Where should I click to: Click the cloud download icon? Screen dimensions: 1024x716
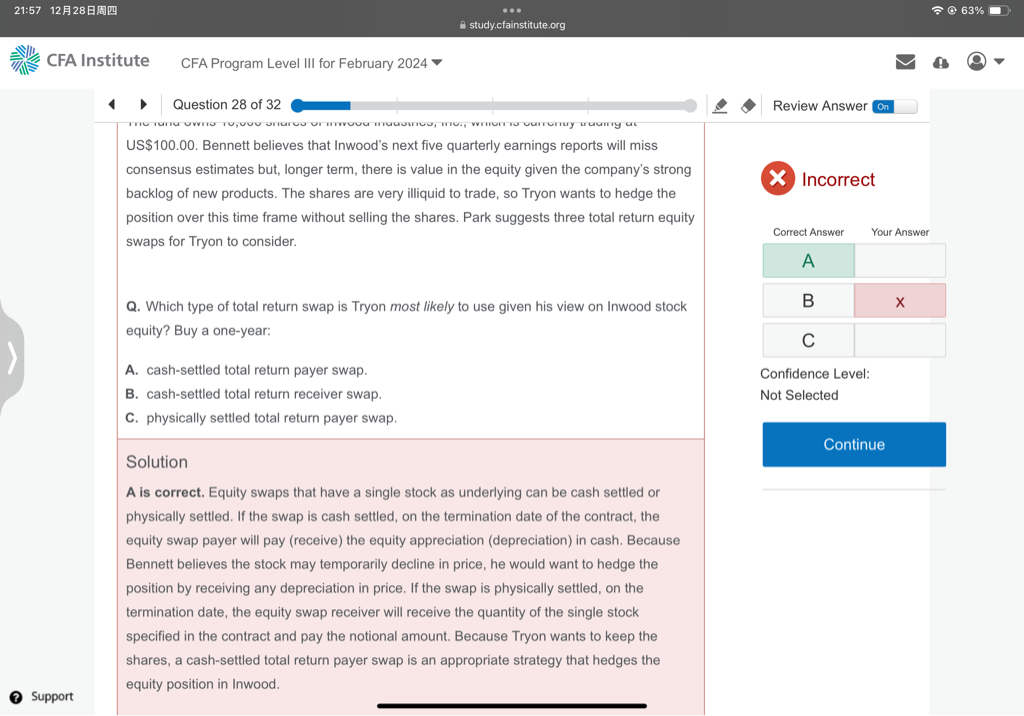(940, 62)
